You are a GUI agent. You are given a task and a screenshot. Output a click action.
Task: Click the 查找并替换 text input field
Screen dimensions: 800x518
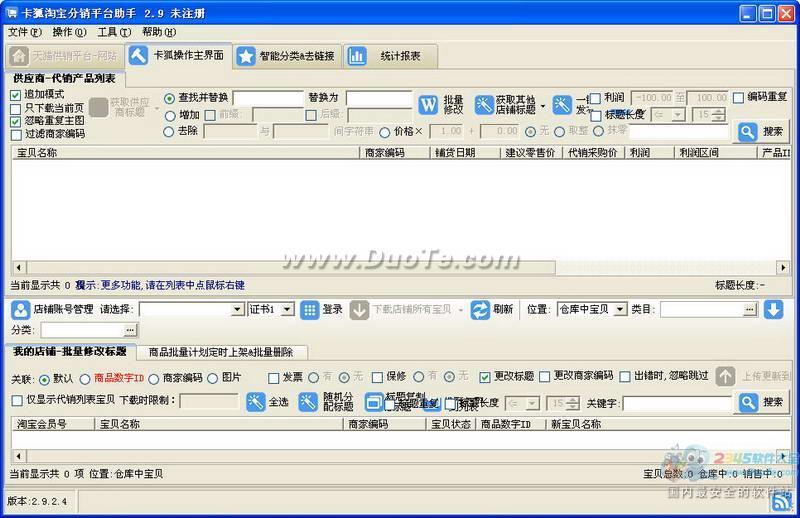pyautogui.click(x=268, y=98)
